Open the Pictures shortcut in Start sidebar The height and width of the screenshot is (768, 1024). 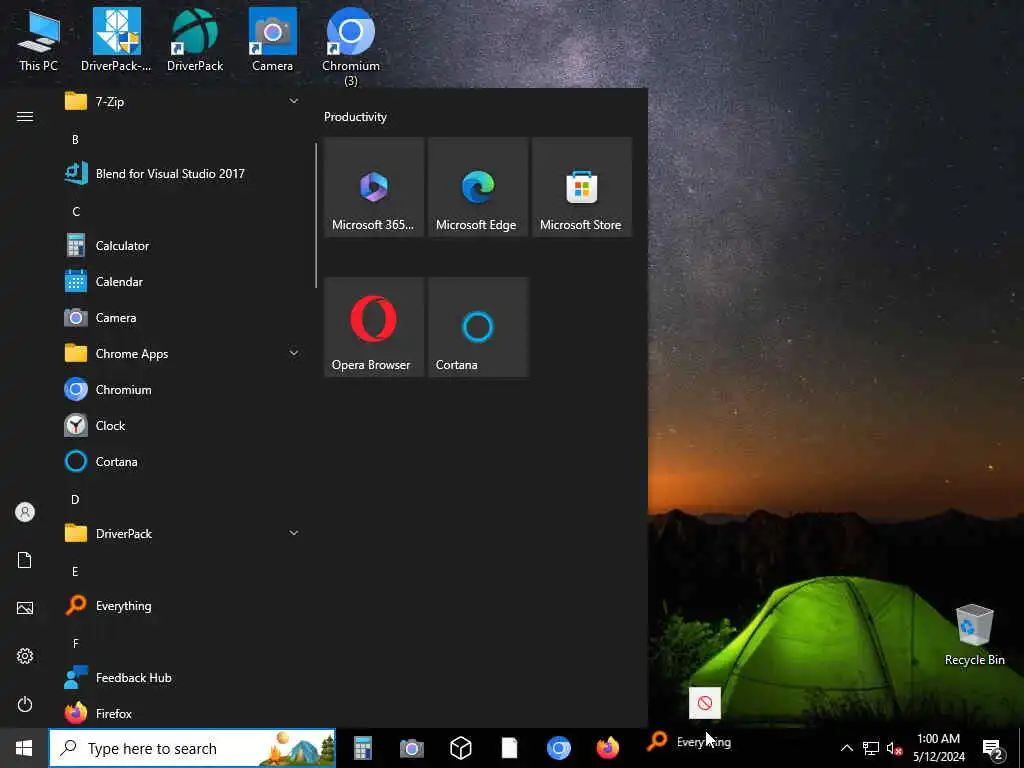25,608
